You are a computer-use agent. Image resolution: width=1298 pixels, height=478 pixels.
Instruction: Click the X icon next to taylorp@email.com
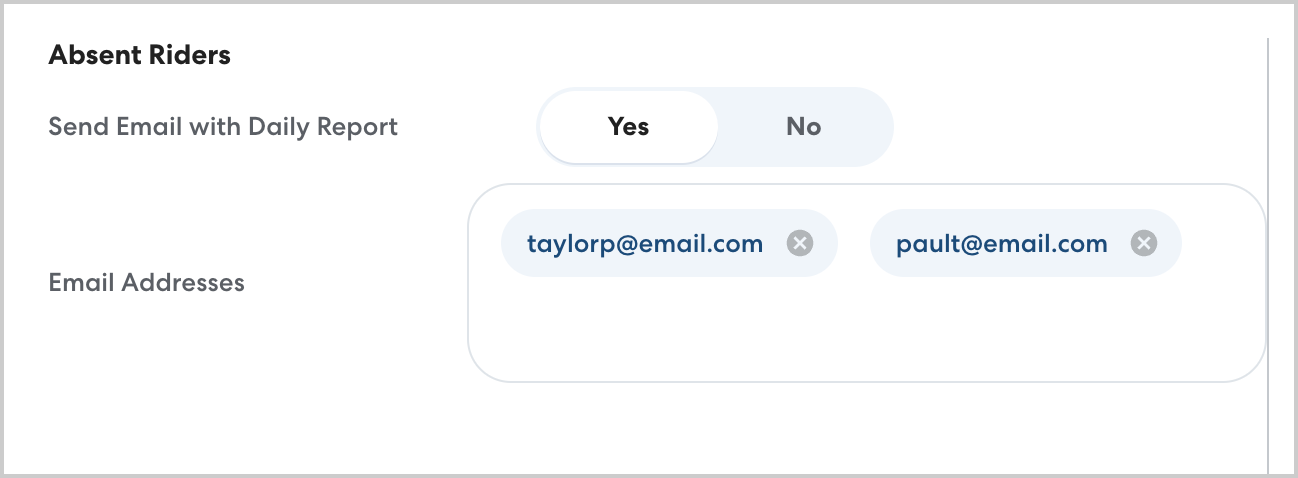799,243
